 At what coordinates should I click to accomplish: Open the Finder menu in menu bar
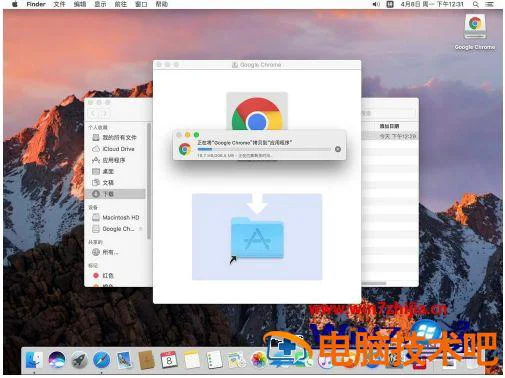[36, 4]
